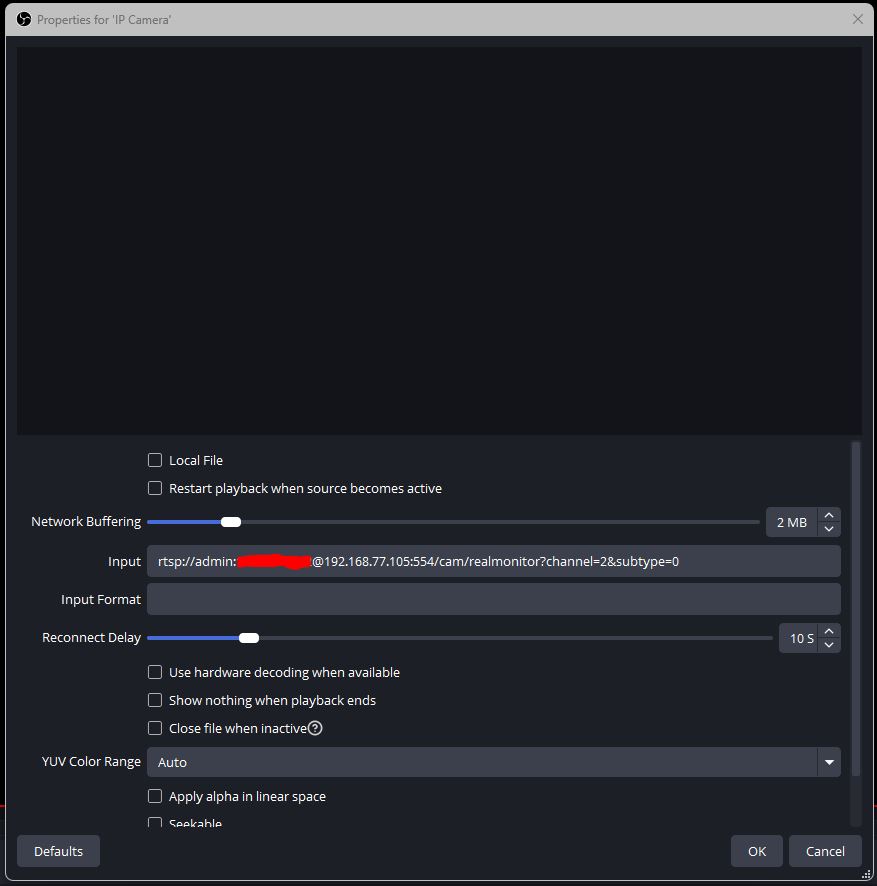Close the IP Camera properties window
Screen dimensions: 877x886
[857, 19]
